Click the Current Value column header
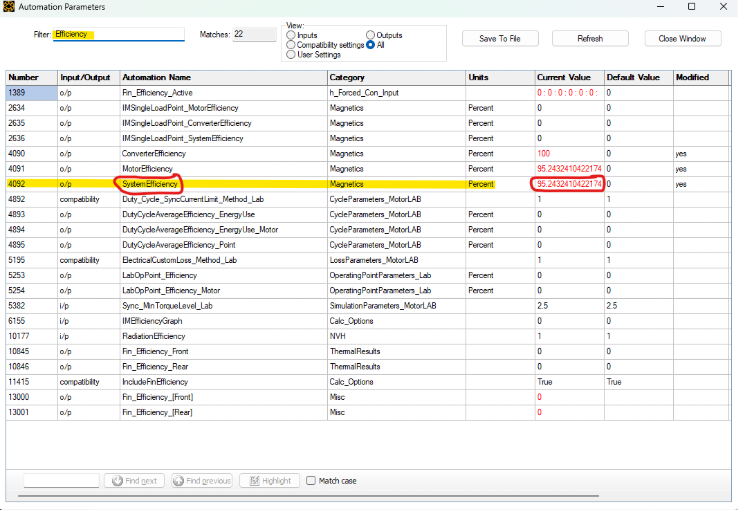This screenshot has height=510, width=738. point(567,77)
